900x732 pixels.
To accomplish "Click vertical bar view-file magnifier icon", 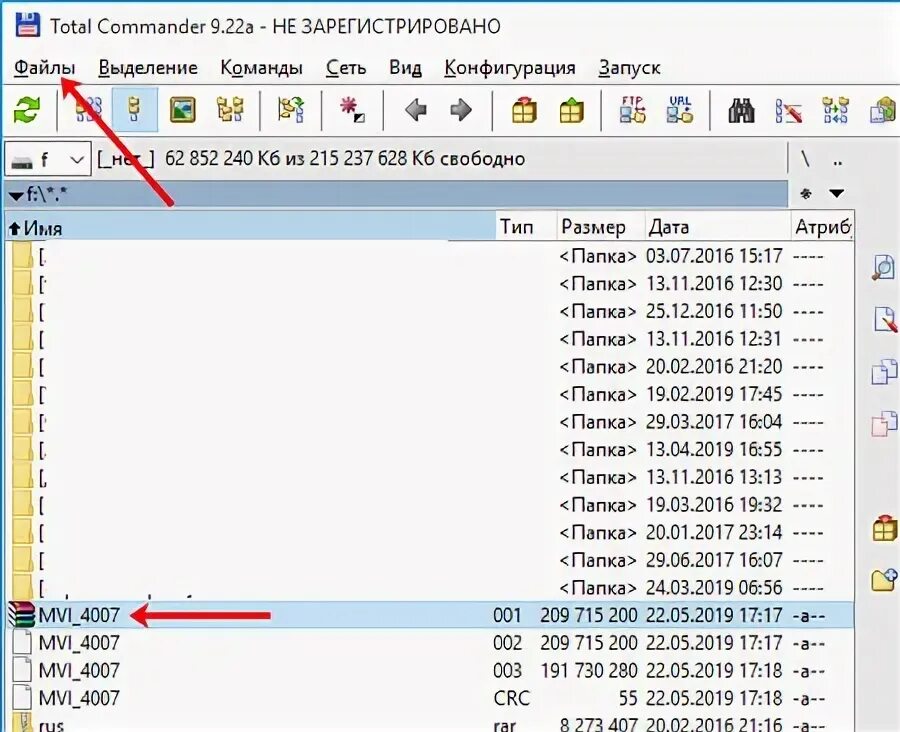I will (x=884, y=267).
